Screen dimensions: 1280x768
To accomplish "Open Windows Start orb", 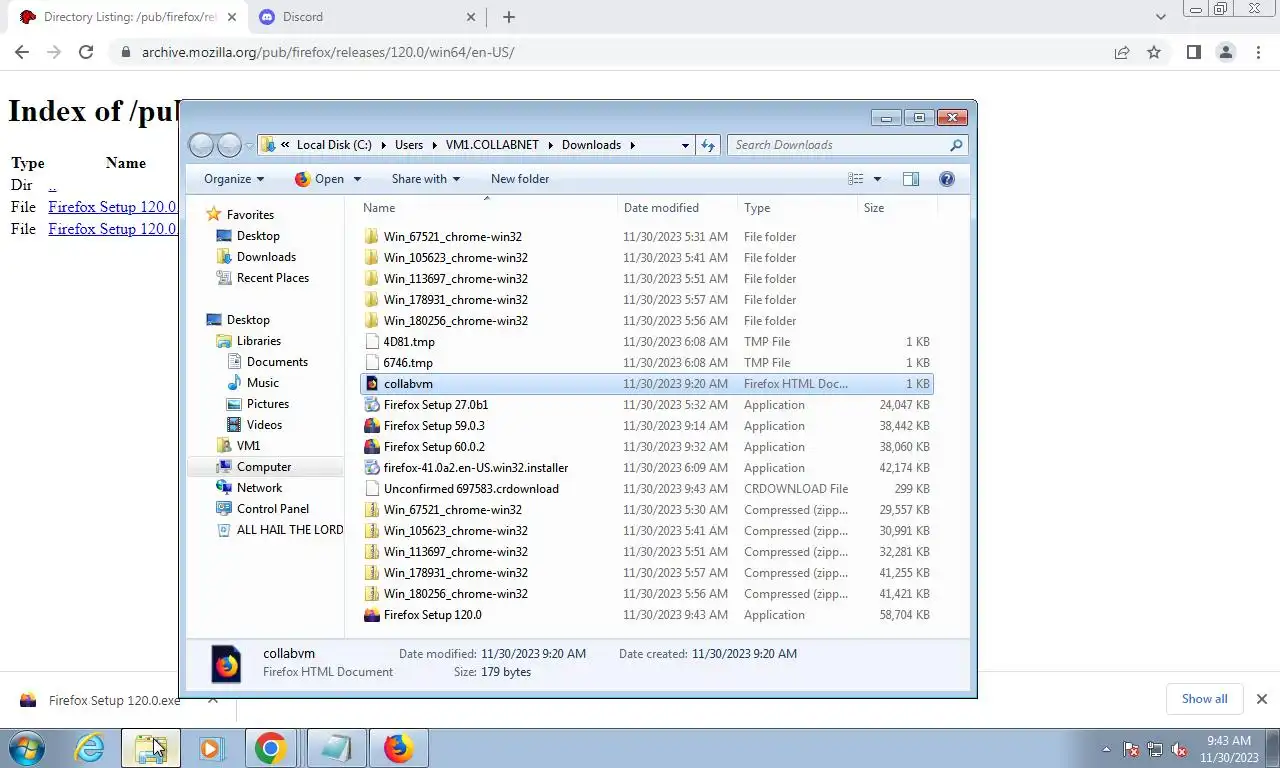I will [x=28, y=748].
